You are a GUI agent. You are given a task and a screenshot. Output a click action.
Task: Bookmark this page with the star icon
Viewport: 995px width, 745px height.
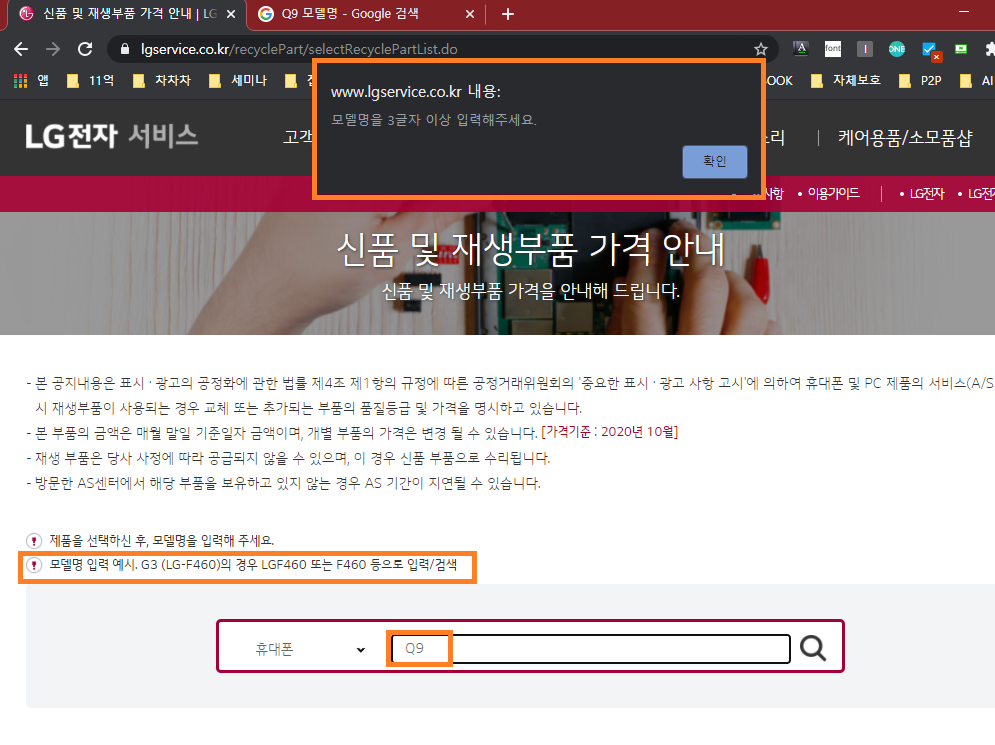[x=761, y=49]
